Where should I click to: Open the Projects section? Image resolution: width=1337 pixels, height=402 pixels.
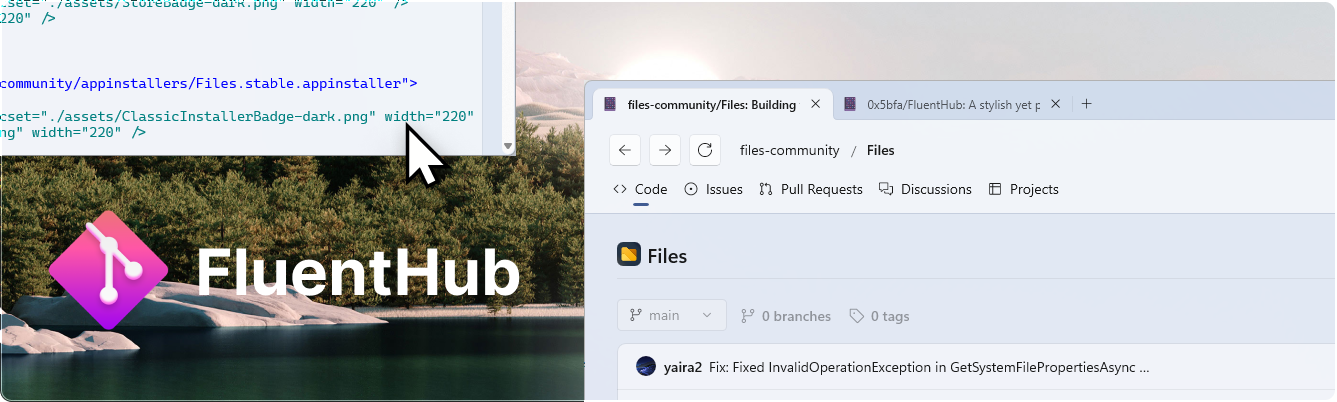click(x=1023, y=189)
